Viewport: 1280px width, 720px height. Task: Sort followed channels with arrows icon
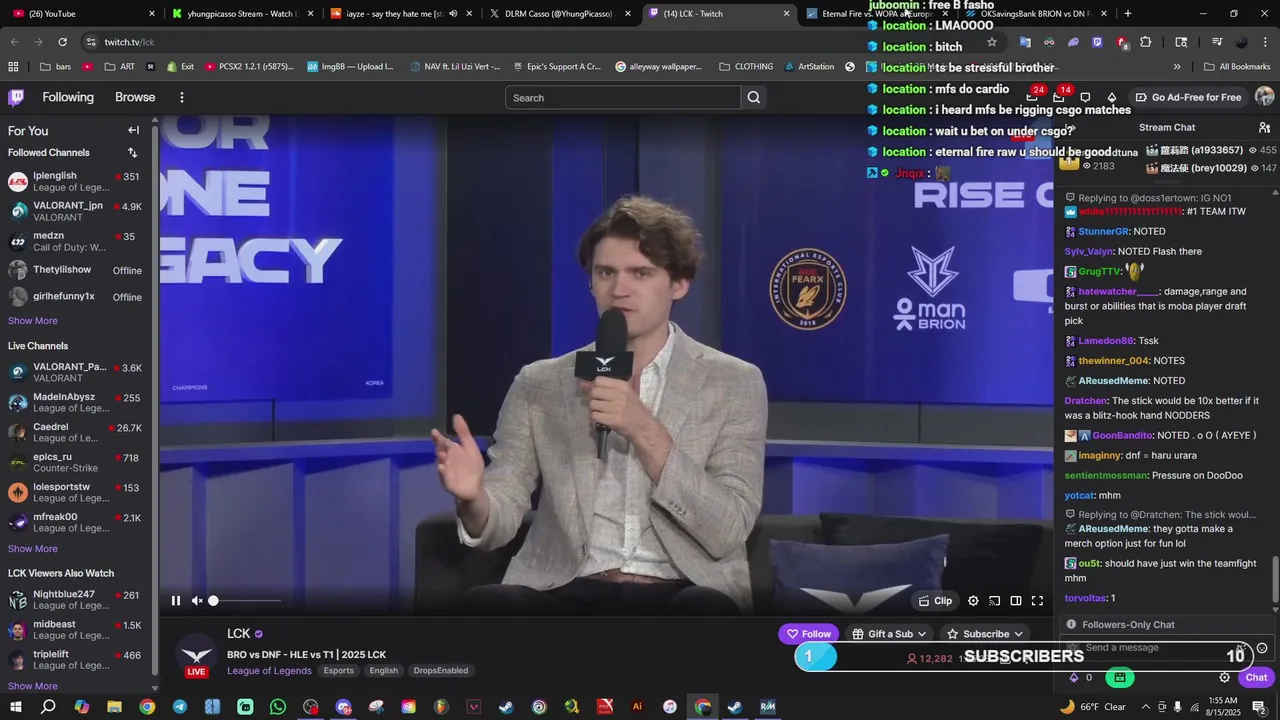[x=132, y=153]
